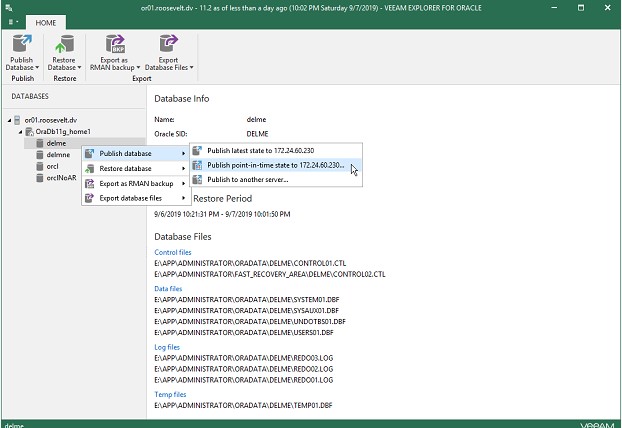The image size is (622, 428).
Task: Select the delmne database in the tree
Action: pyautogui.click(x=58, y=155)
